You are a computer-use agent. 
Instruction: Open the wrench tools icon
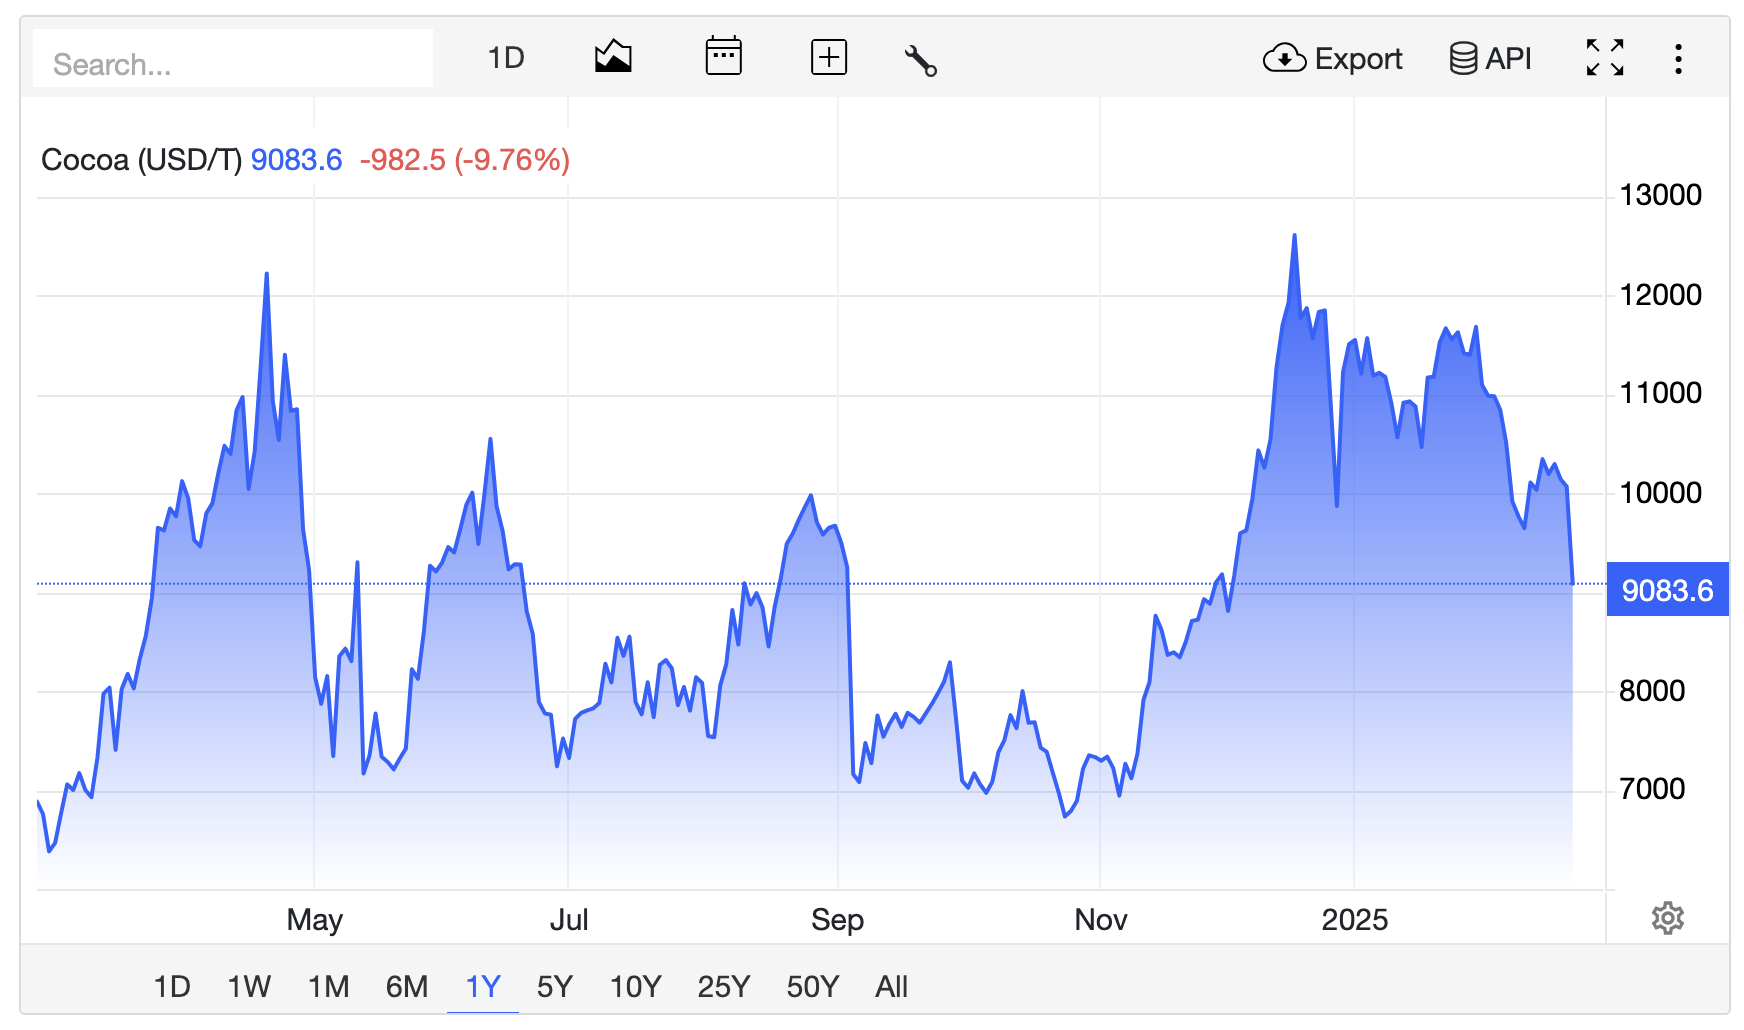click(x=920, y=60)
